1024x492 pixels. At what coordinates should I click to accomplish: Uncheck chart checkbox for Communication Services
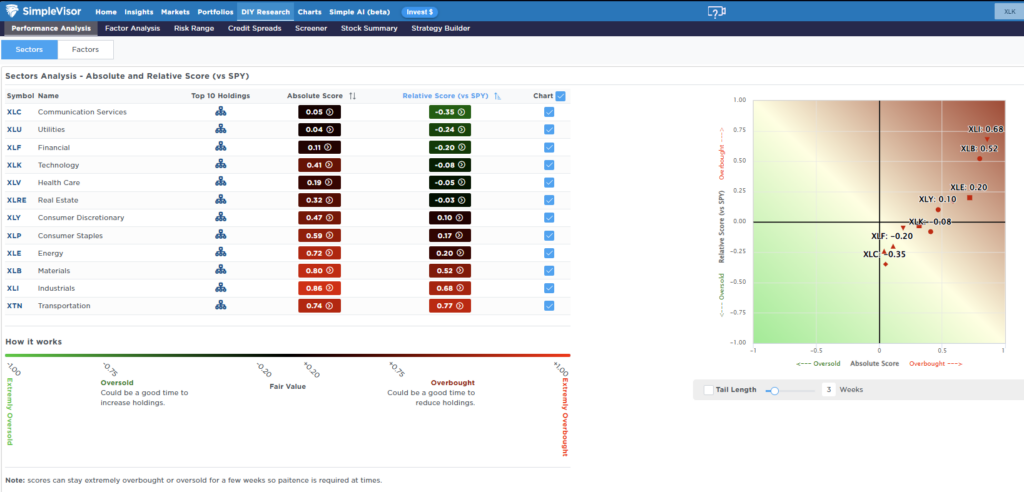[549, 112]
